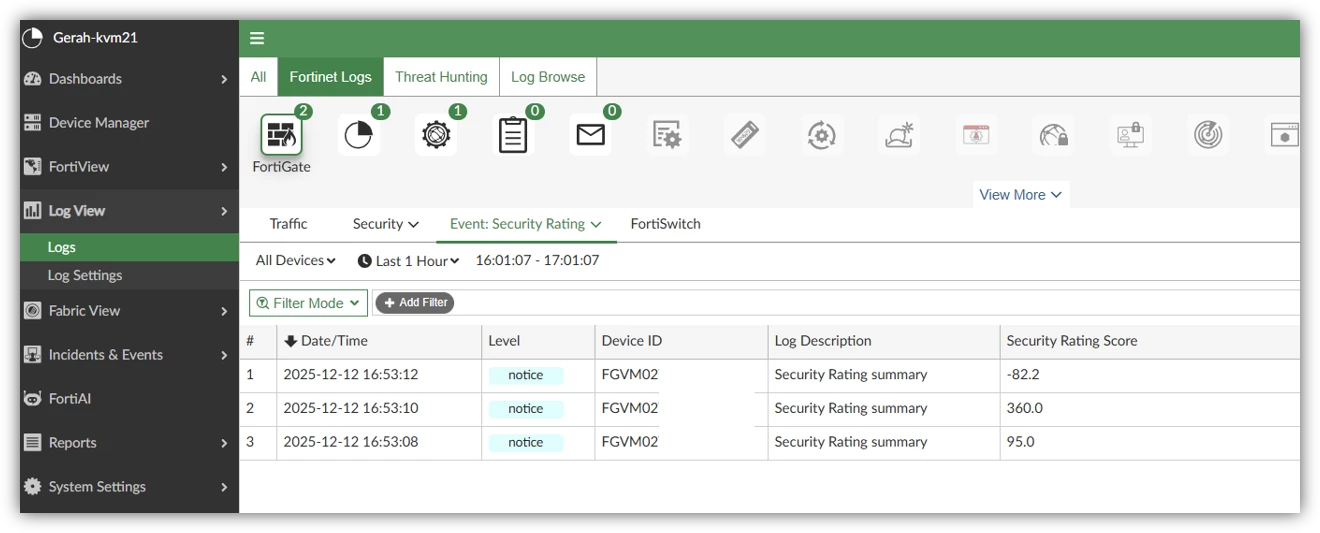
Task: Click the Security Rating Score column header
Action: click(x=1150, y=341)
